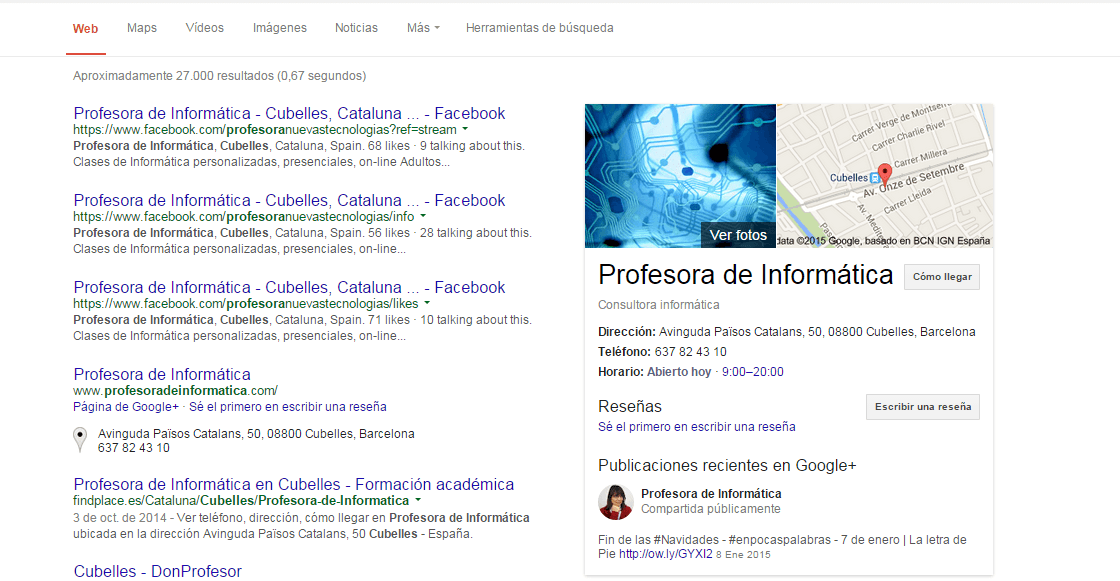The height and width of the screenshot is (581, 1120).
Task: Open the ow.ly/GYXI2 link
Action: pyautogui.click(x=666, y=554)
